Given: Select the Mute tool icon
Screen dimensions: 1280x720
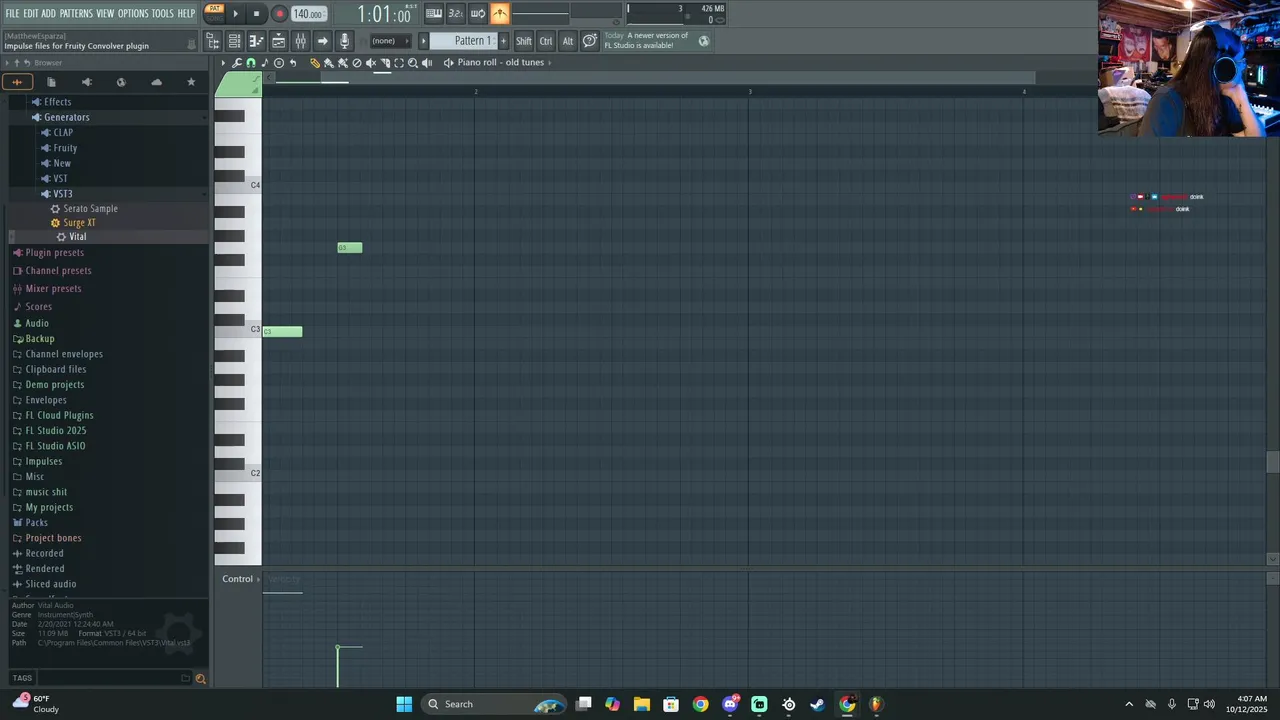Looking at the screenshot, I should [371, 62].
